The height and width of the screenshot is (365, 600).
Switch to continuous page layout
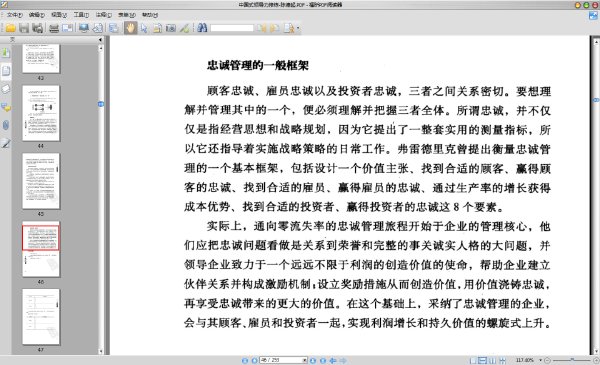click(x=483, y=360)
